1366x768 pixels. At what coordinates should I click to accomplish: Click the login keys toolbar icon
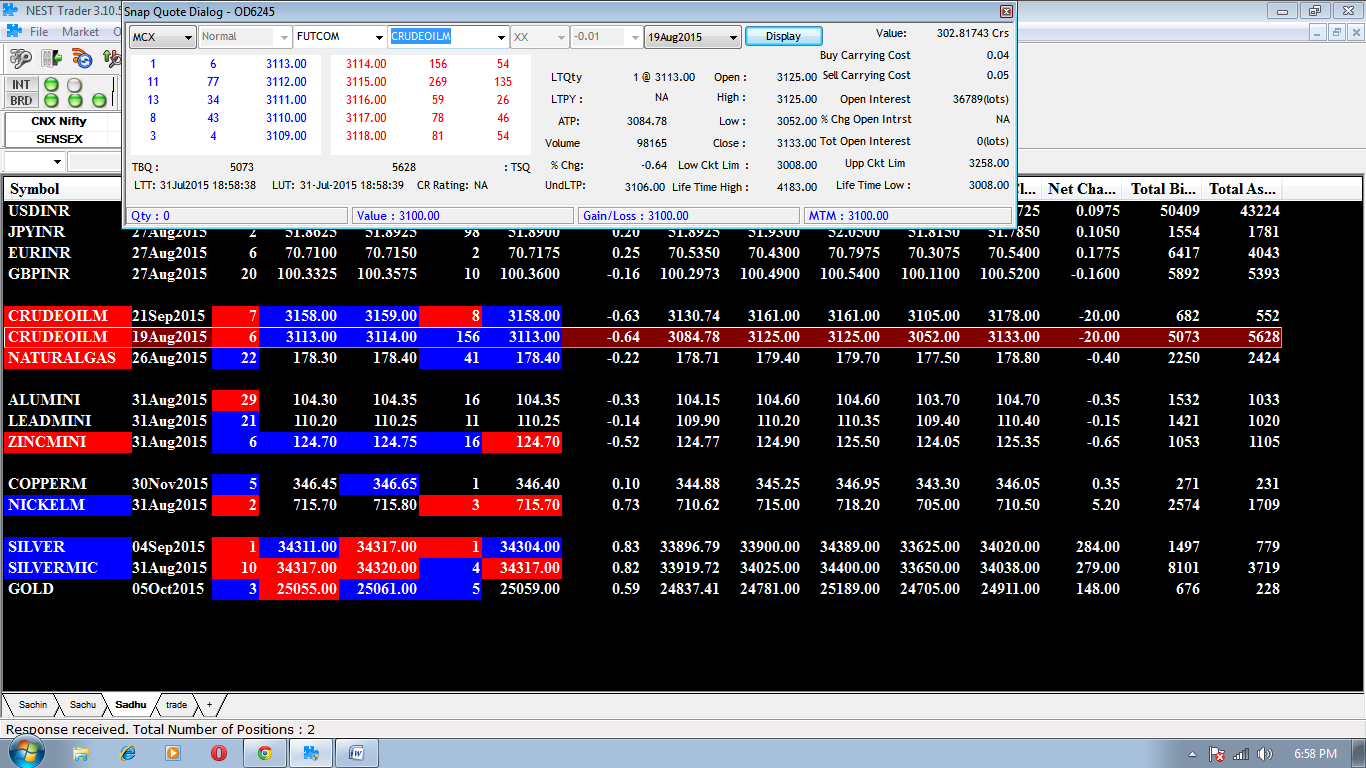[21, 59]
